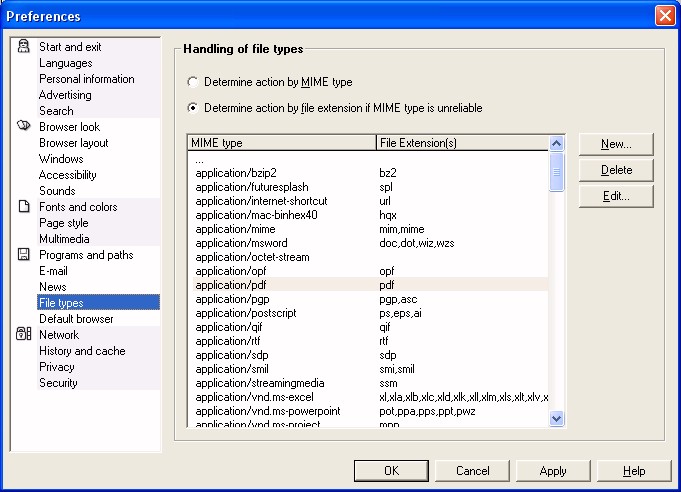Select application/msword row

point(370,243)
